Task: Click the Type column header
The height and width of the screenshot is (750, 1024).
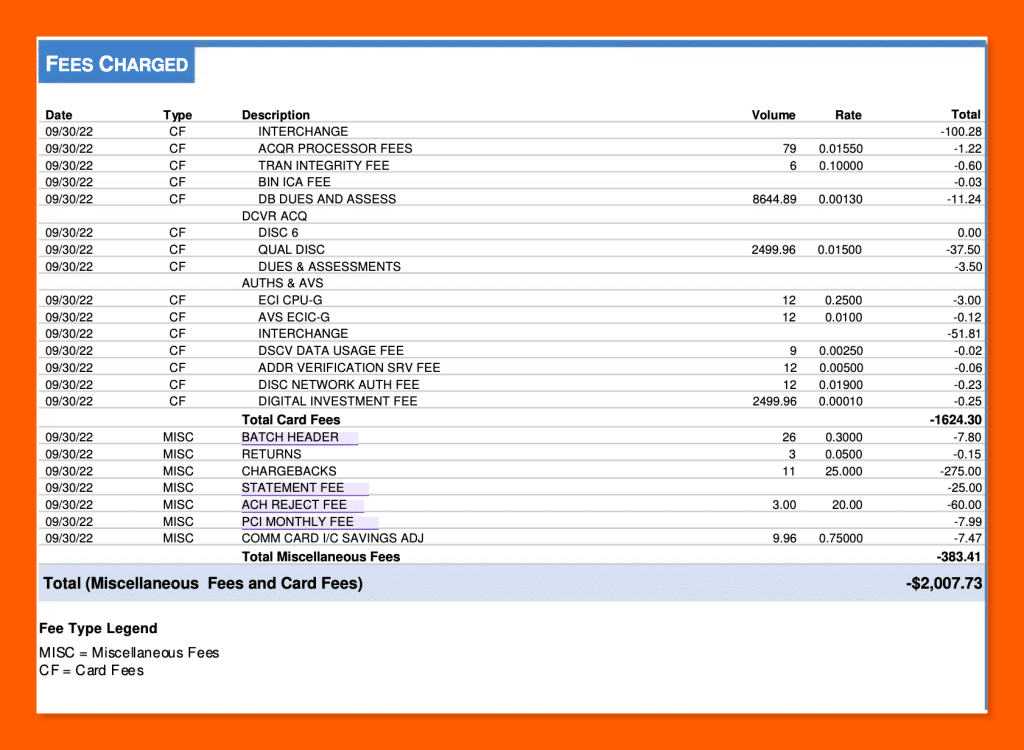Action: [178, 115]
